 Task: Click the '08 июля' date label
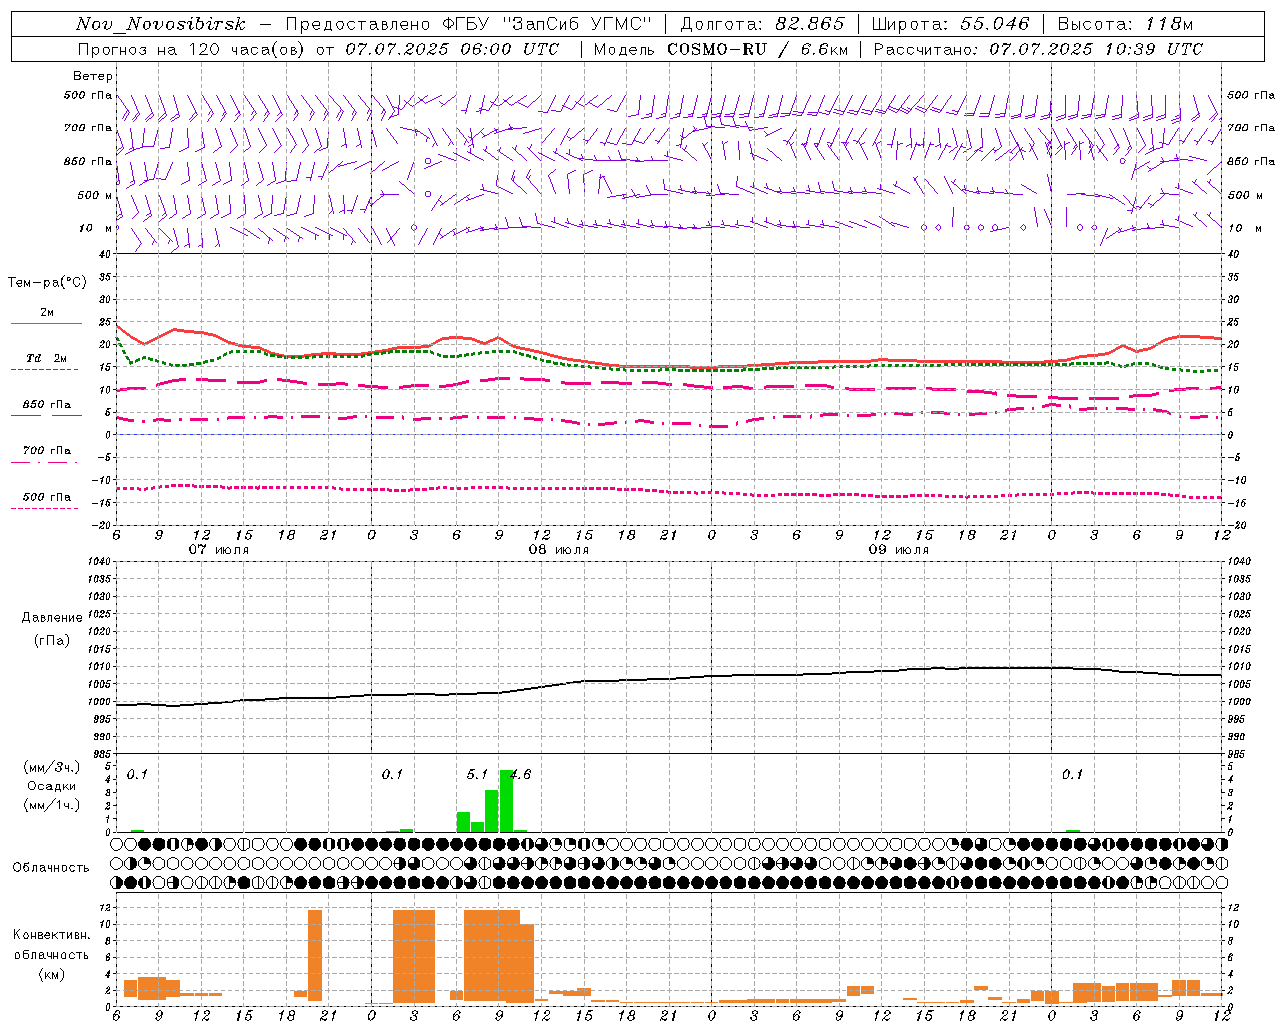[x=559, y=550]
